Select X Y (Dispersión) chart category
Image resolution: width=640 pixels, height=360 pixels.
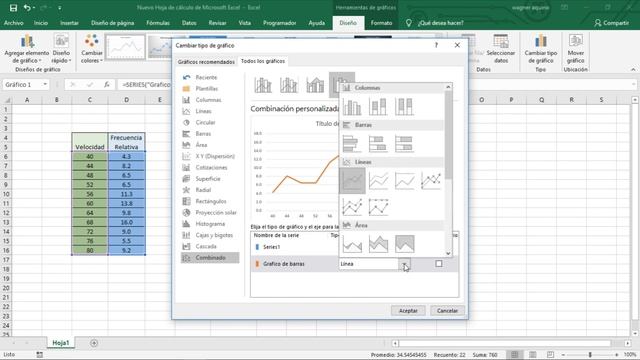click(x=210, y=156)
